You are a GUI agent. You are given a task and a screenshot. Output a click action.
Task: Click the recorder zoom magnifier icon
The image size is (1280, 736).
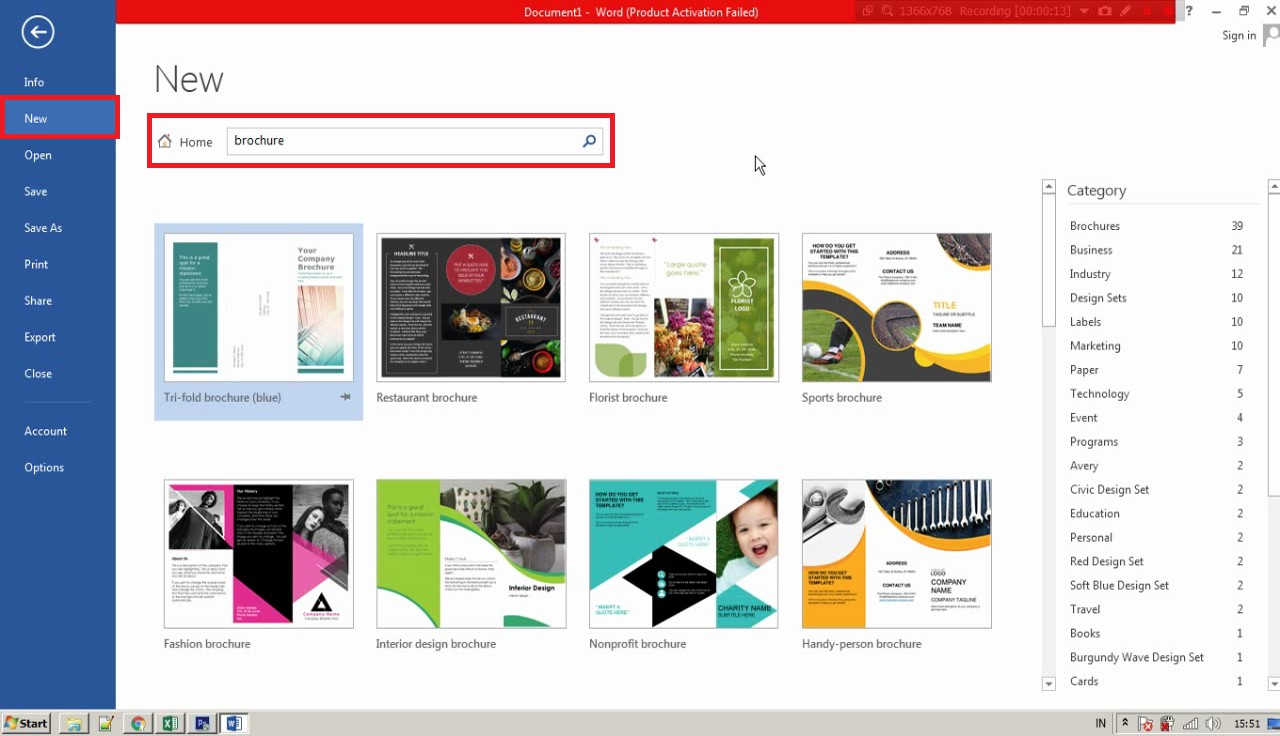[888, 11]
